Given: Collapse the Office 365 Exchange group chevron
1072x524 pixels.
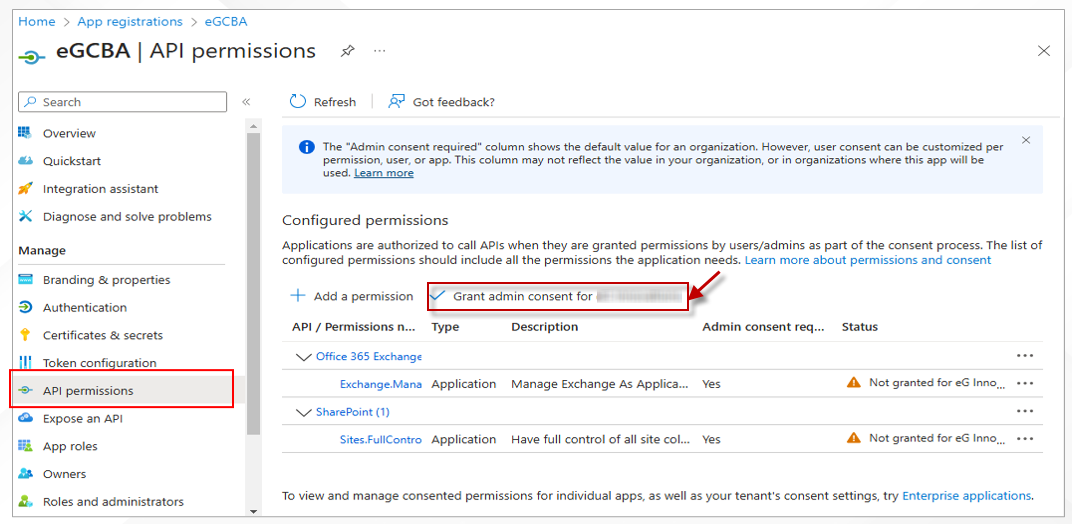Looking at the screenshot, I should 303,356.
